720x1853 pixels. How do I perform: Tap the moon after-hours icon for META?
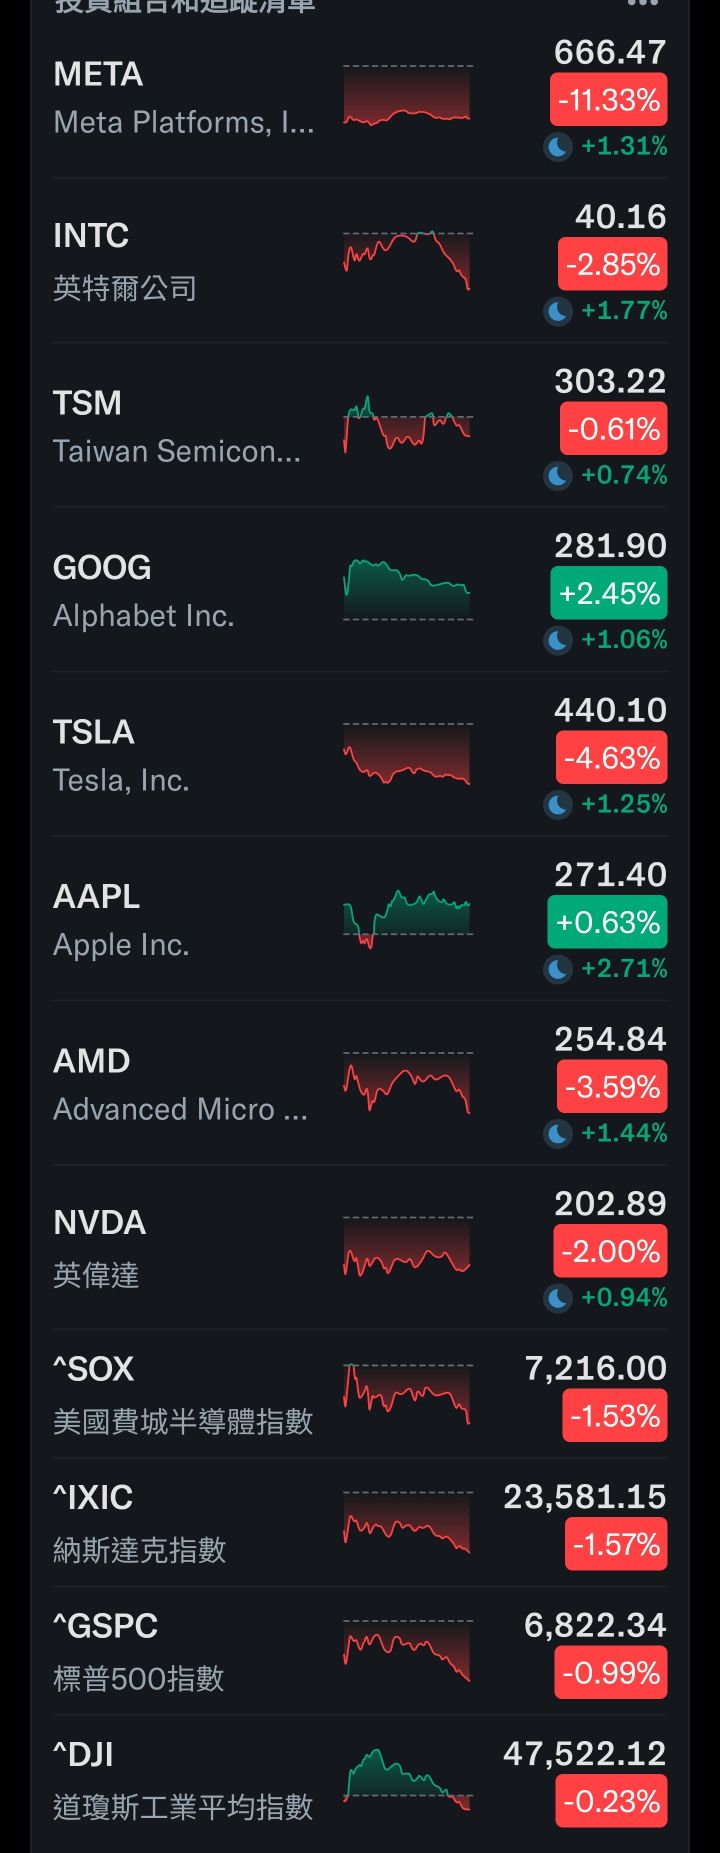point(558,147)
